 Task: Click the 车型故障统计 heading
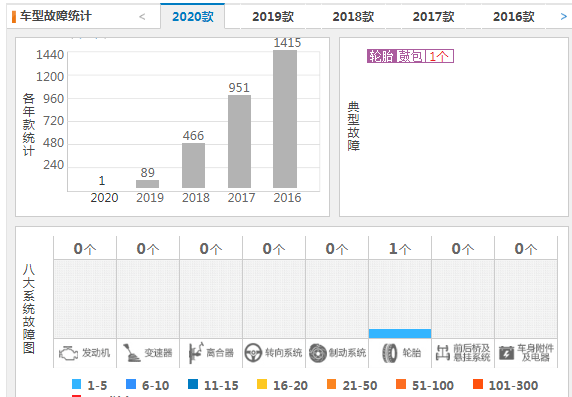56,16
